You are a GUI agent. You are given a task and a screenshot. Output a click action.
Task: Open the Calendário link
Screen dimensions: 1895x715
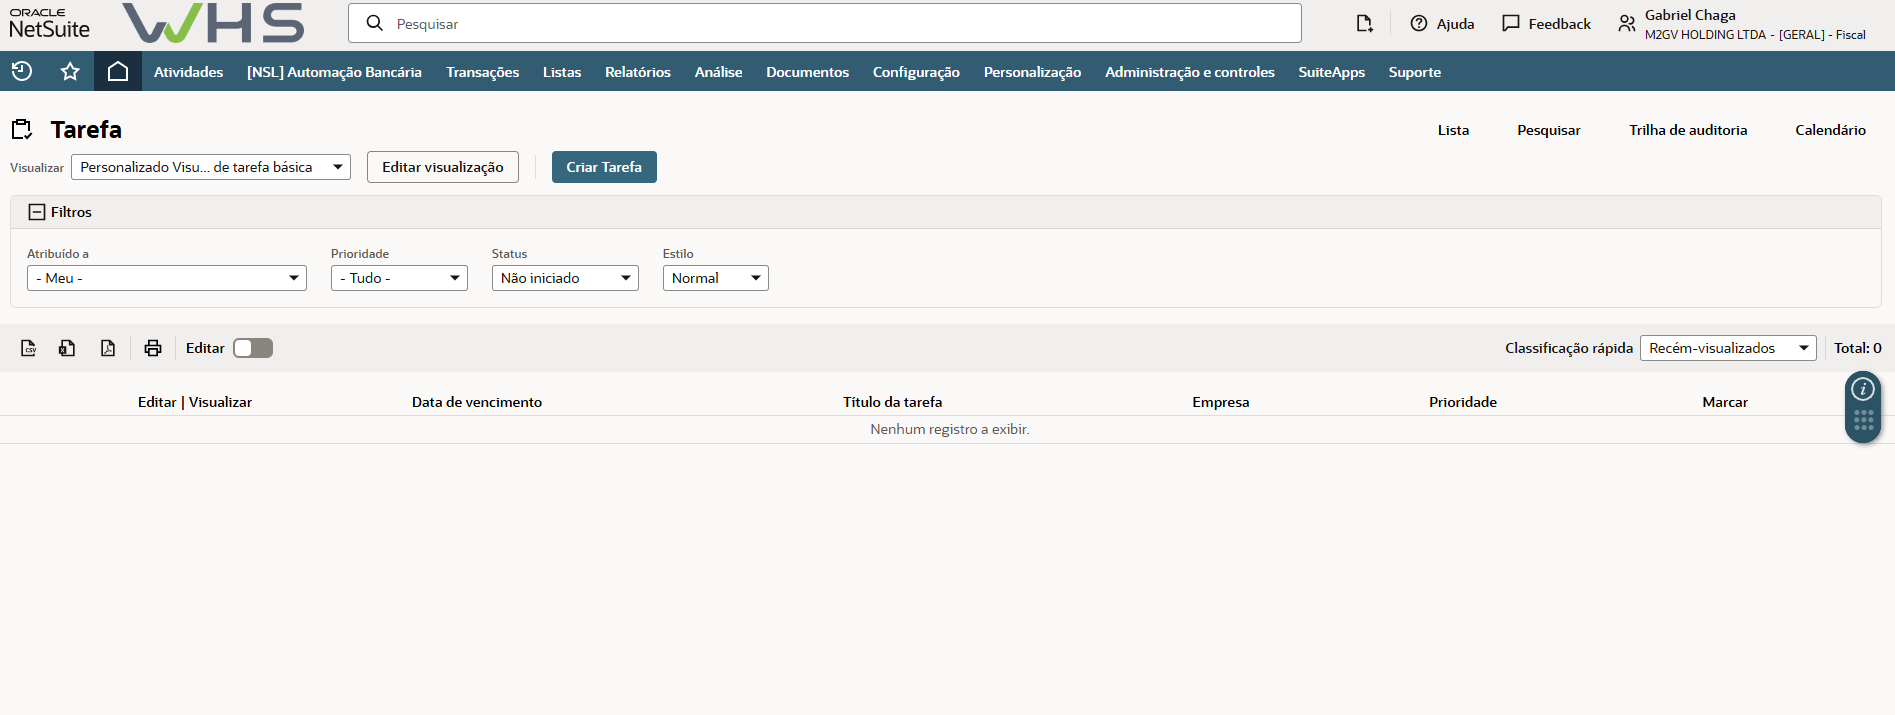pyautogui.click(x=1829, y=130)
